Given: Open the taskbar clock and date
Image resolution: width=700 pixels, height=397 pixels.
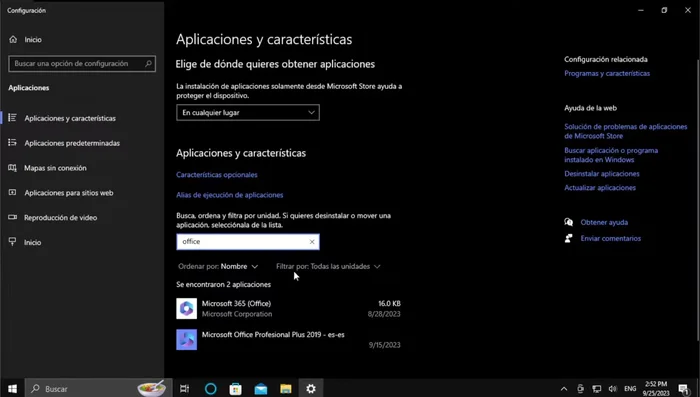Looking at the screenshot, I should tap(656, 389).
